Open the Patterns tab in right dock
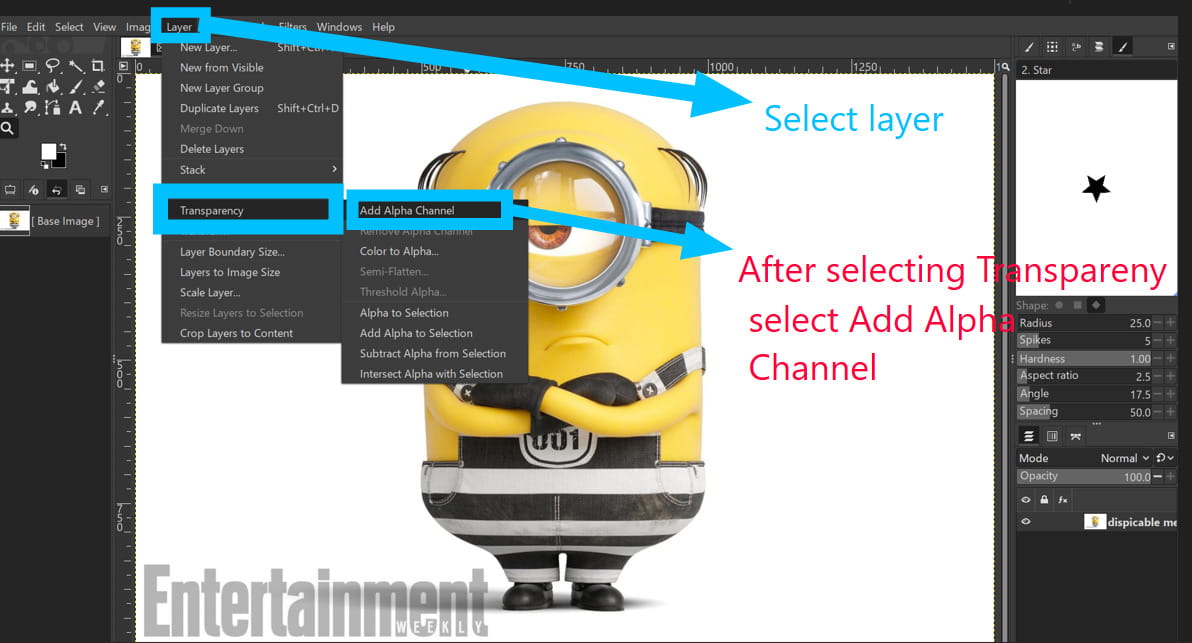 coord(1052,47)
